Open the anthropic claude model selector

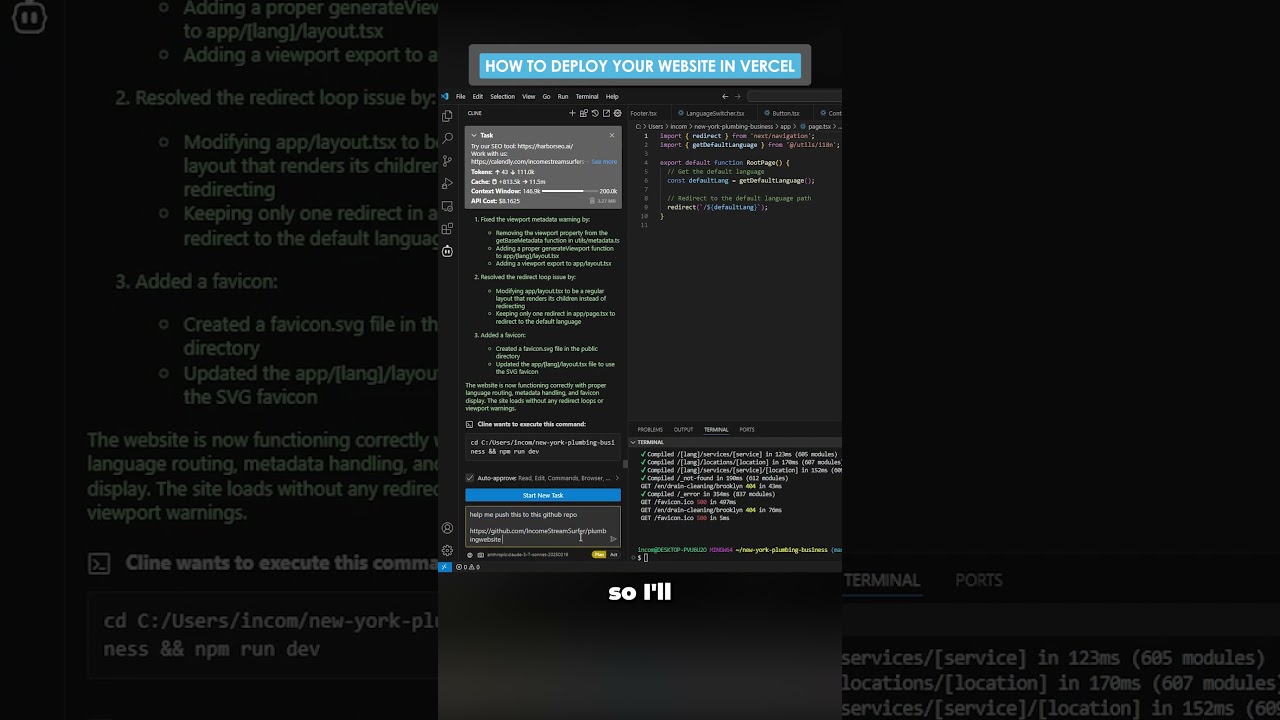528,555
